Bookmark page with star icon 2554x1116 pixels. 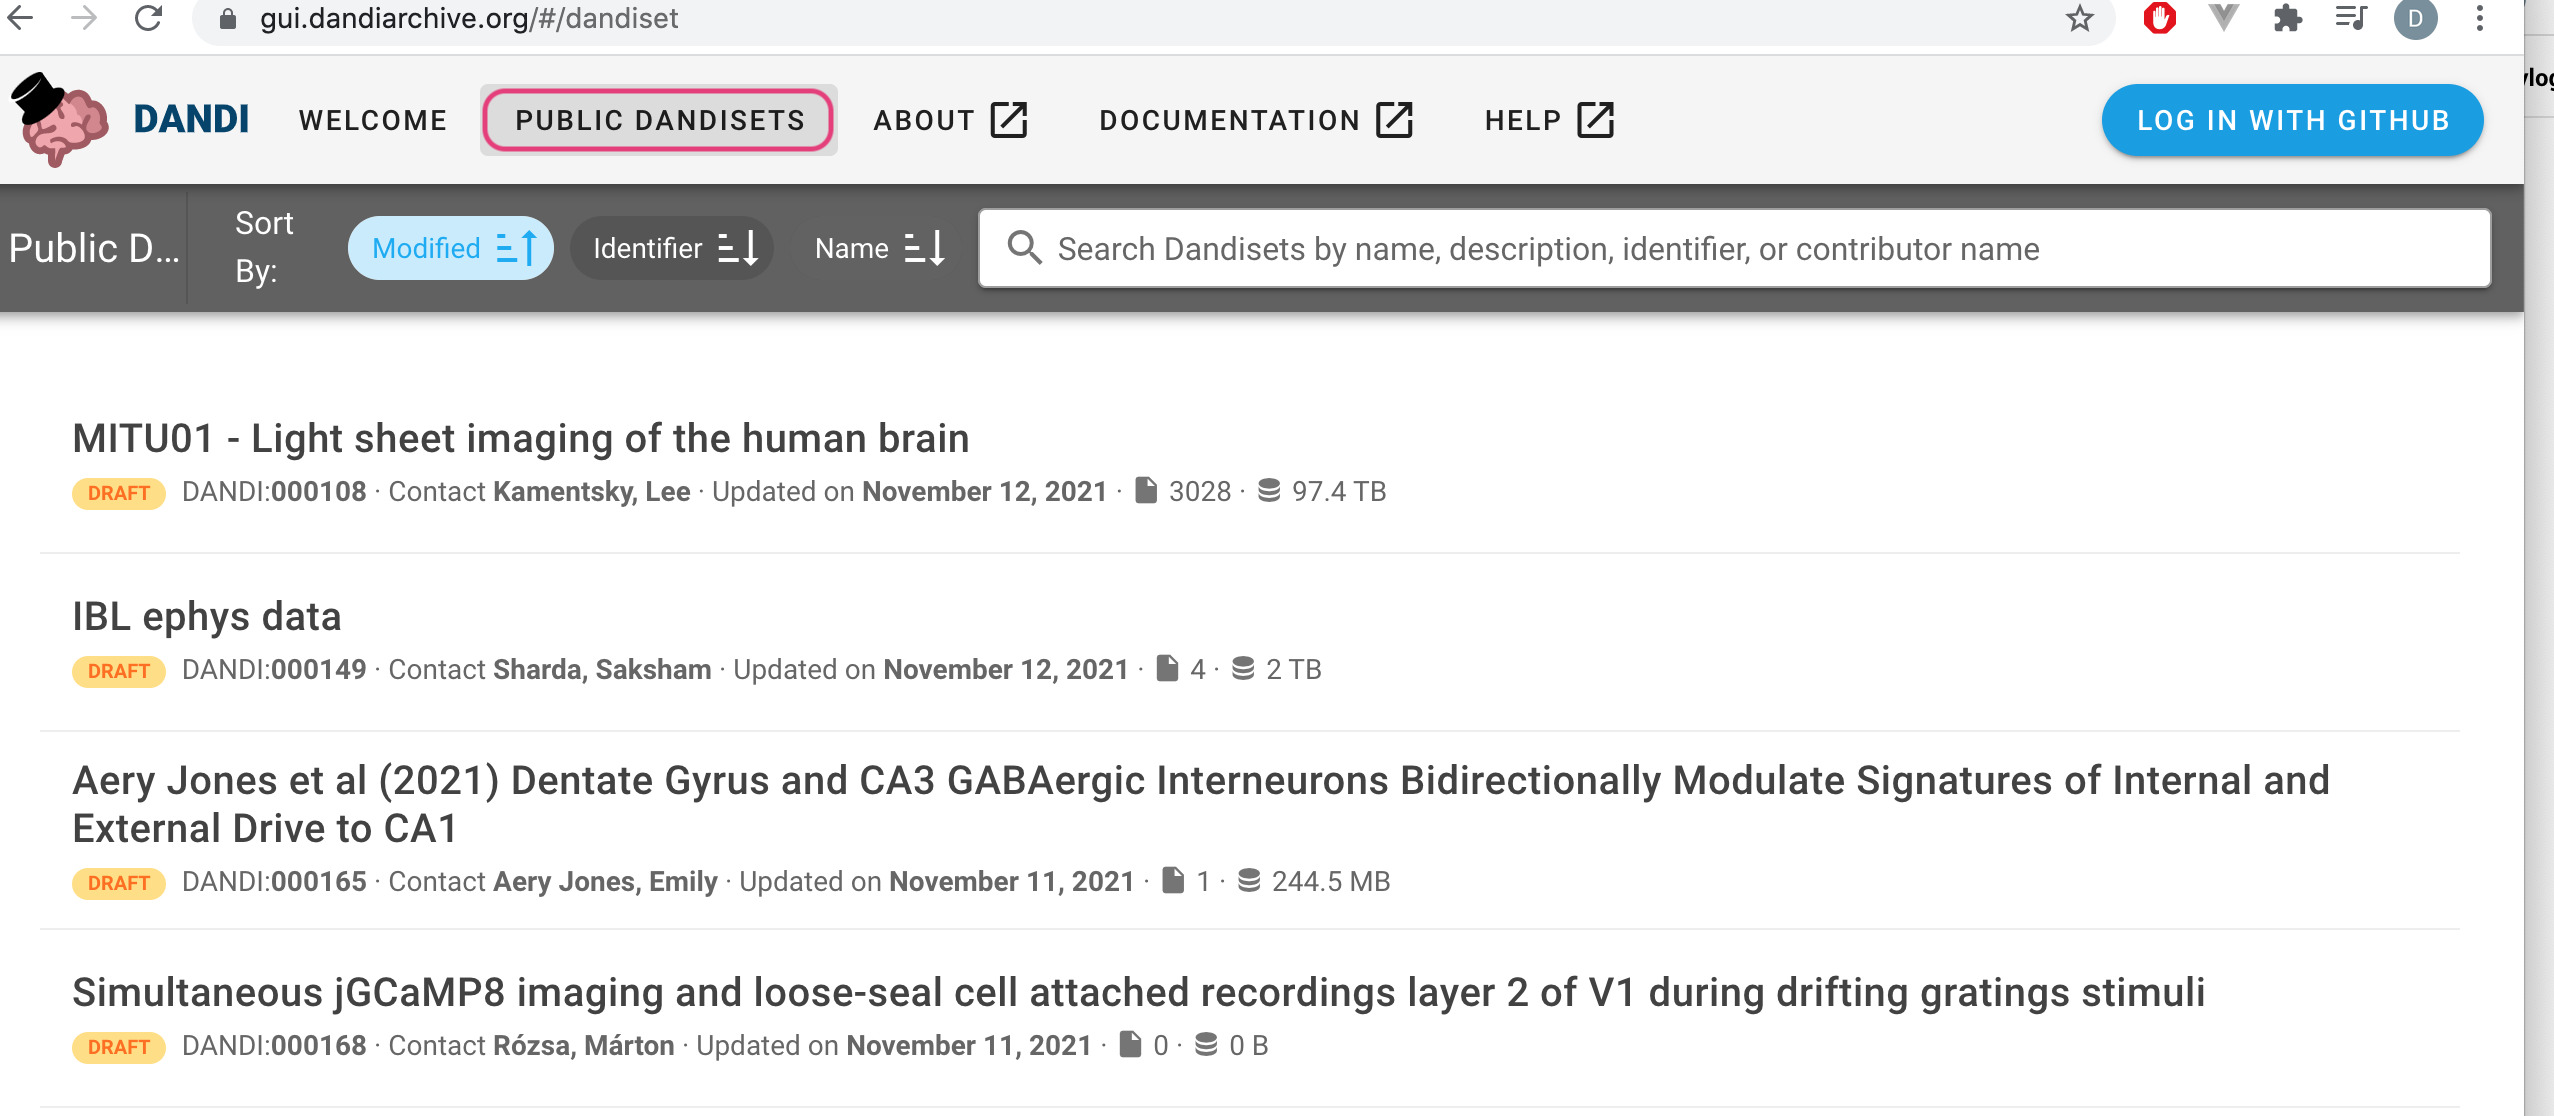coord(2080,18)
